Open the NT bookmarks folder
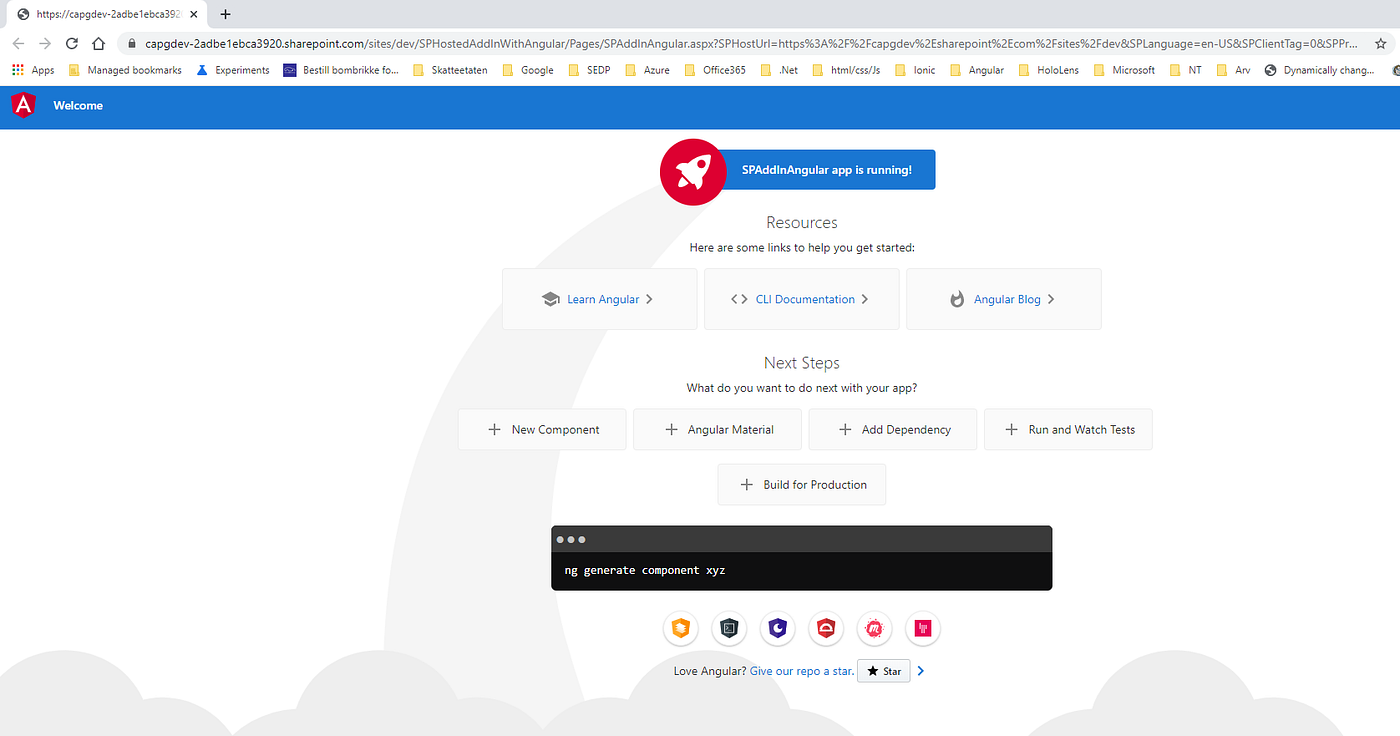The image size is (1400, 736). tap(1185, 70)
